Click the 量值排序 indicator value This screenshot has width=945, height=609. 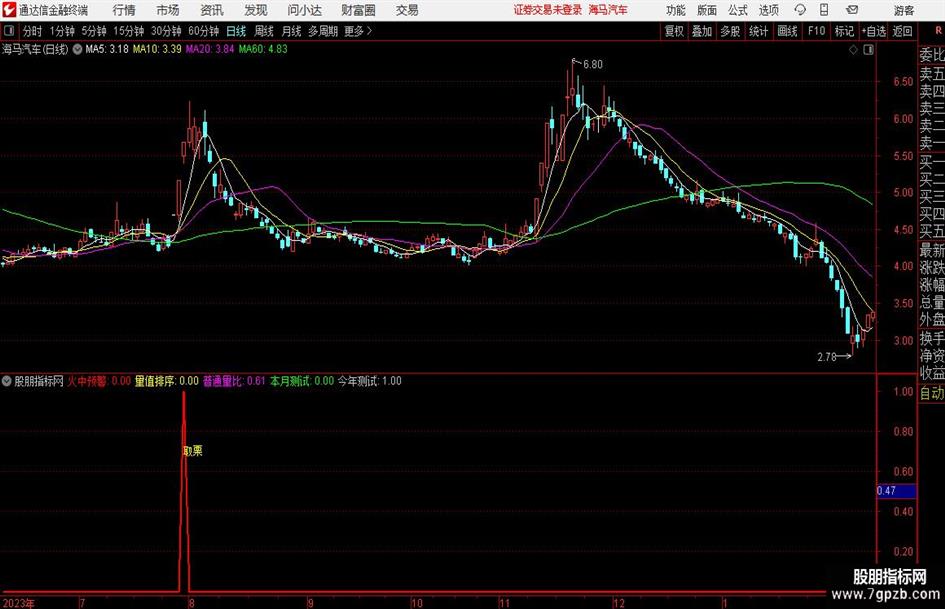point(166,381)
